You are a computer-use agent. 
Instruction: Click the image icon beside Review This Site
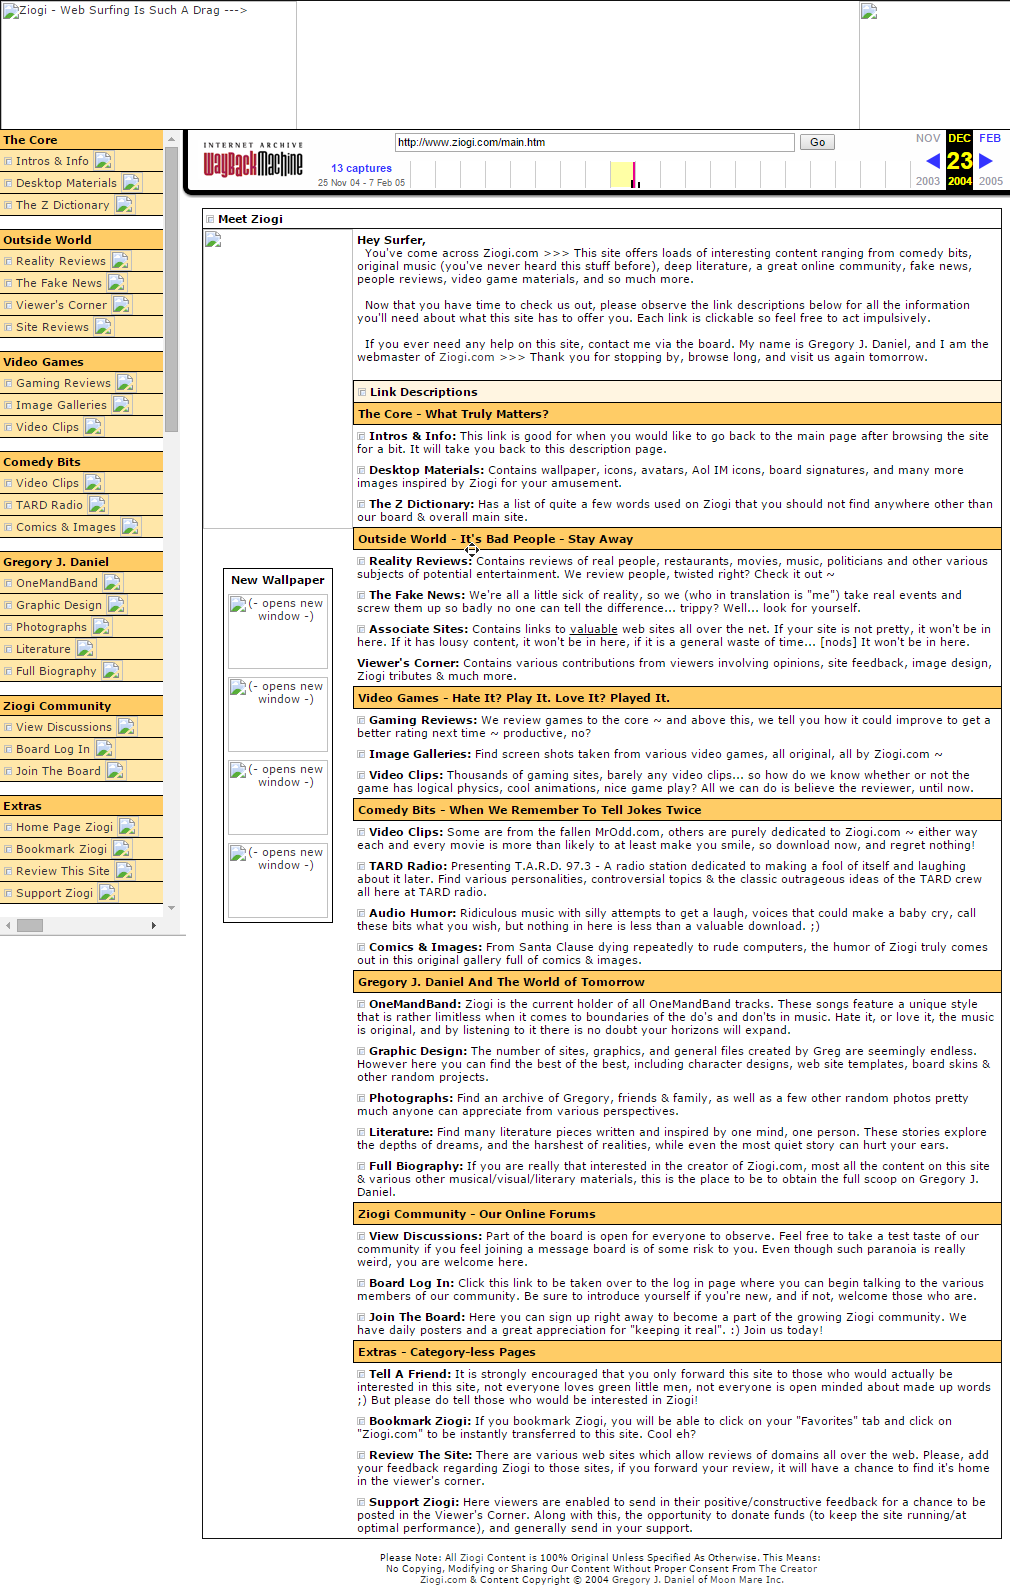click(125, 871)
